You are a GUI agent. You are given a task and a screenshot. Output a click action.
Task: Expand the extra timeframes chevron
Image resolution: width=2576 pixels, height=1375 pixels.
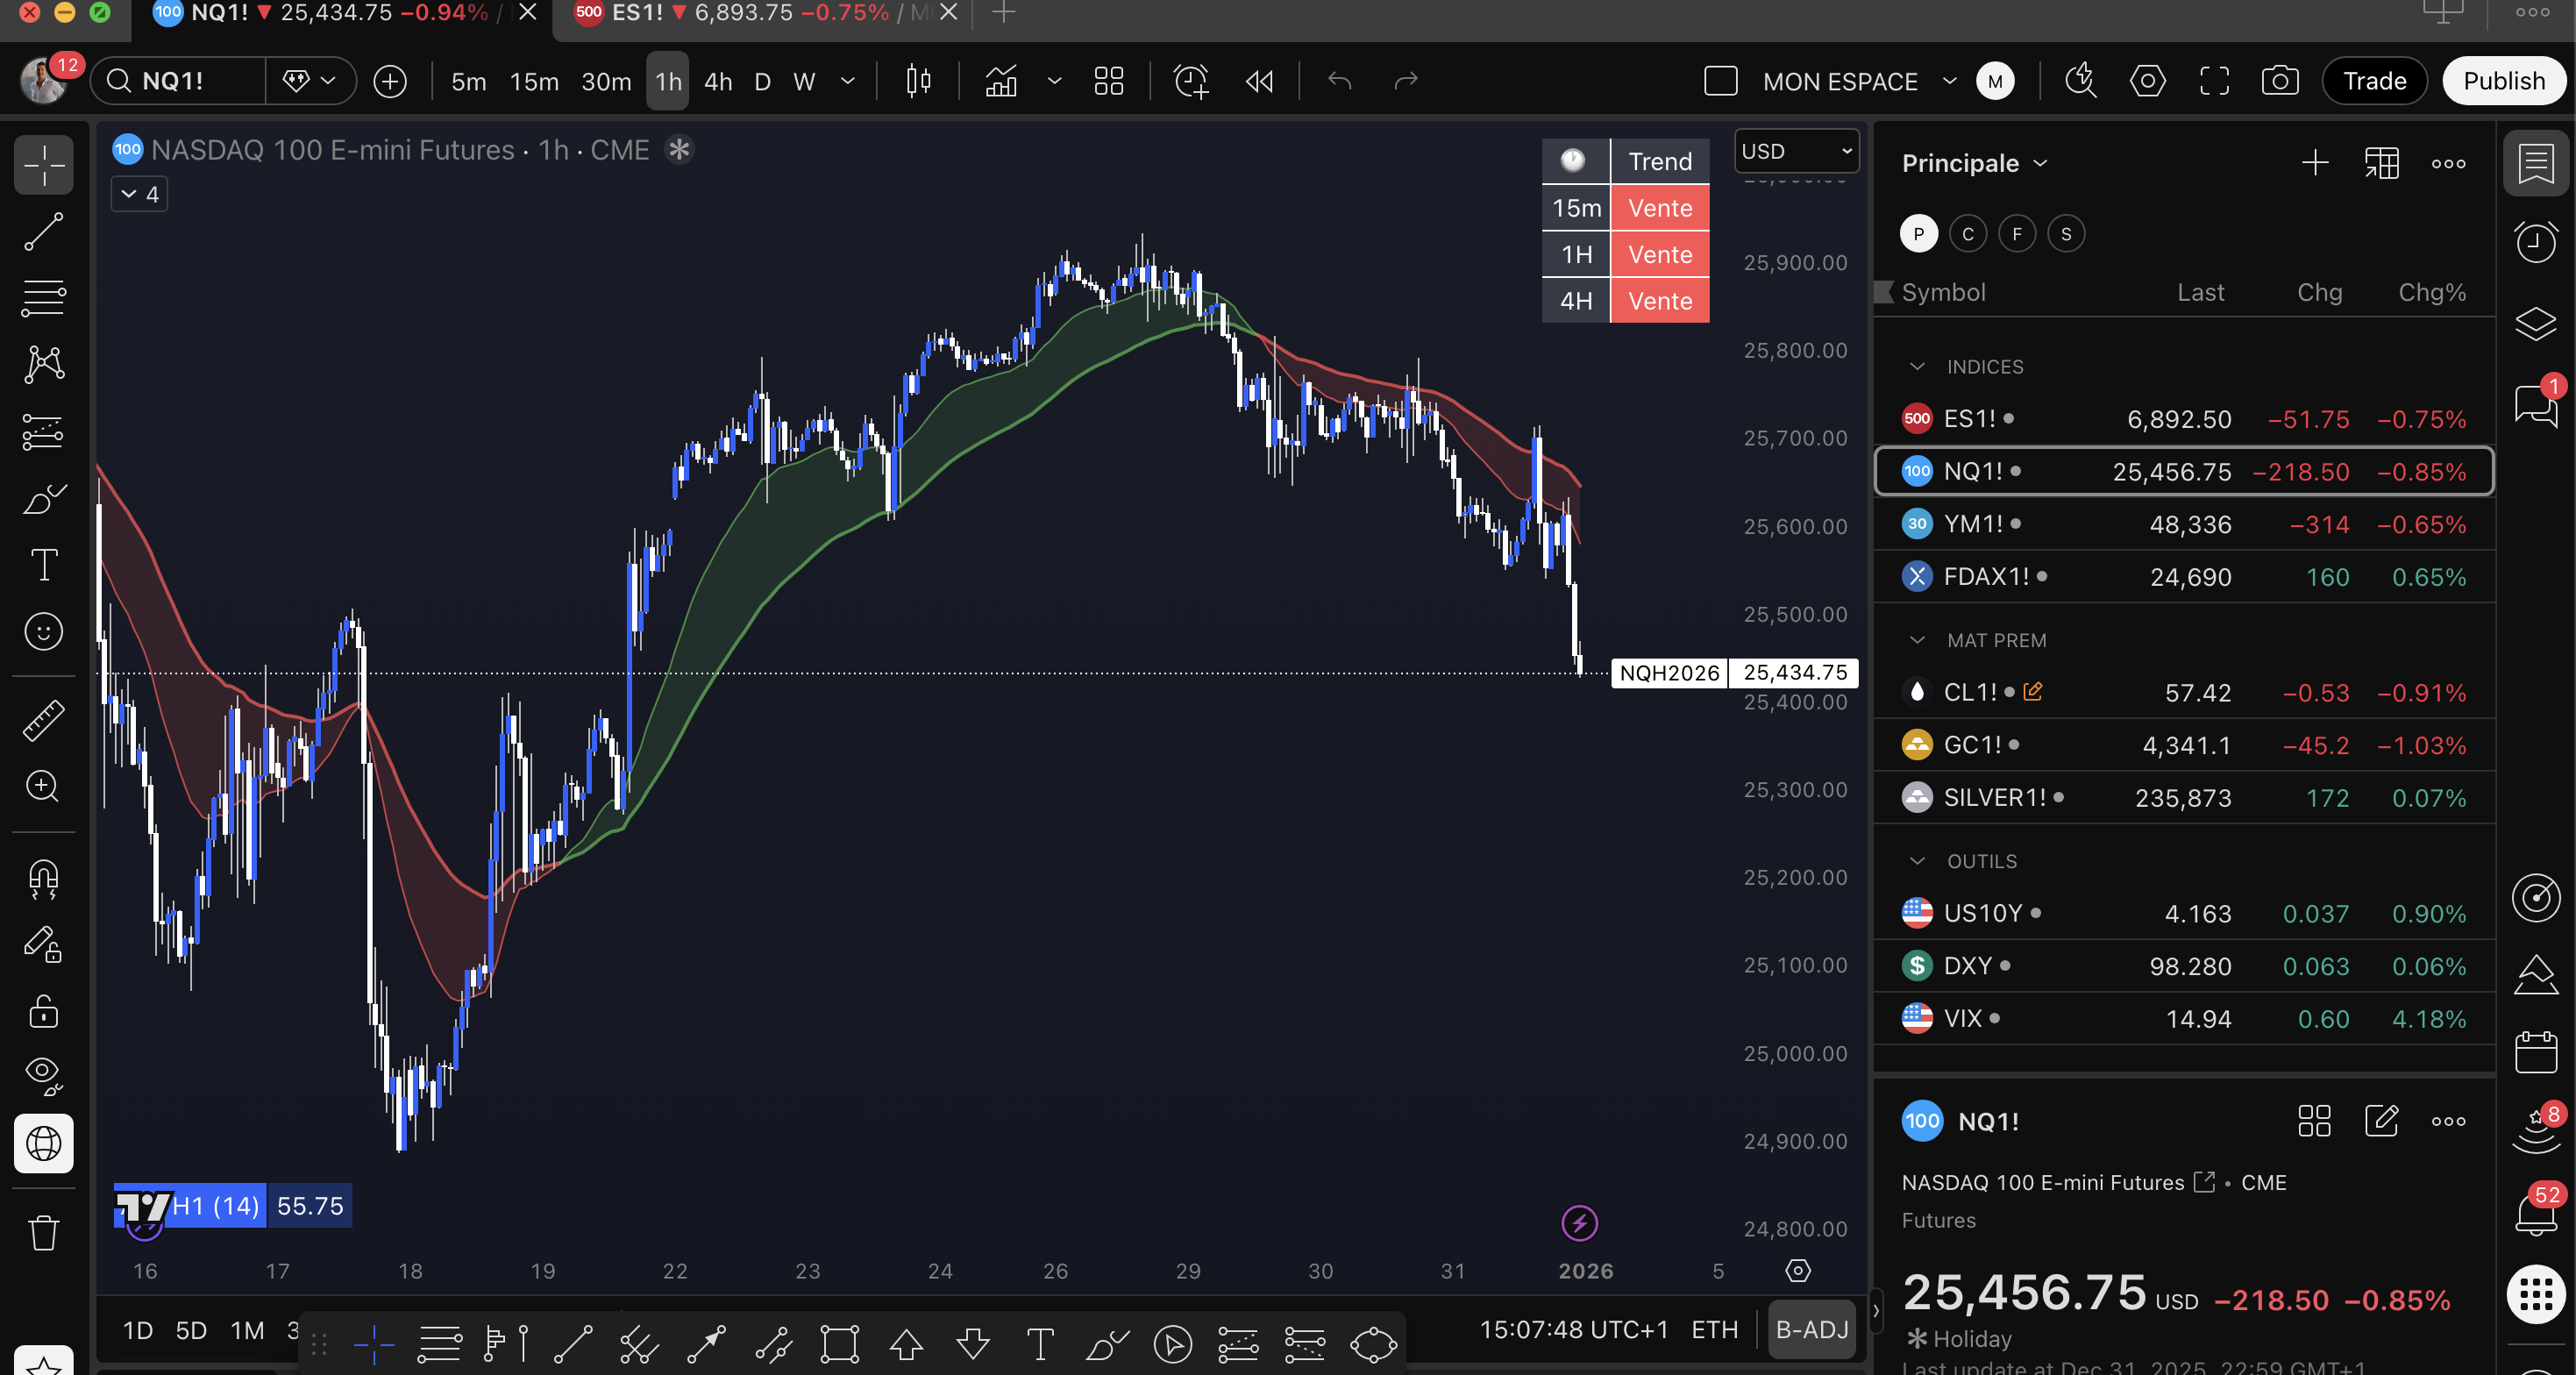pyautogui.click(x=847, y=81)
